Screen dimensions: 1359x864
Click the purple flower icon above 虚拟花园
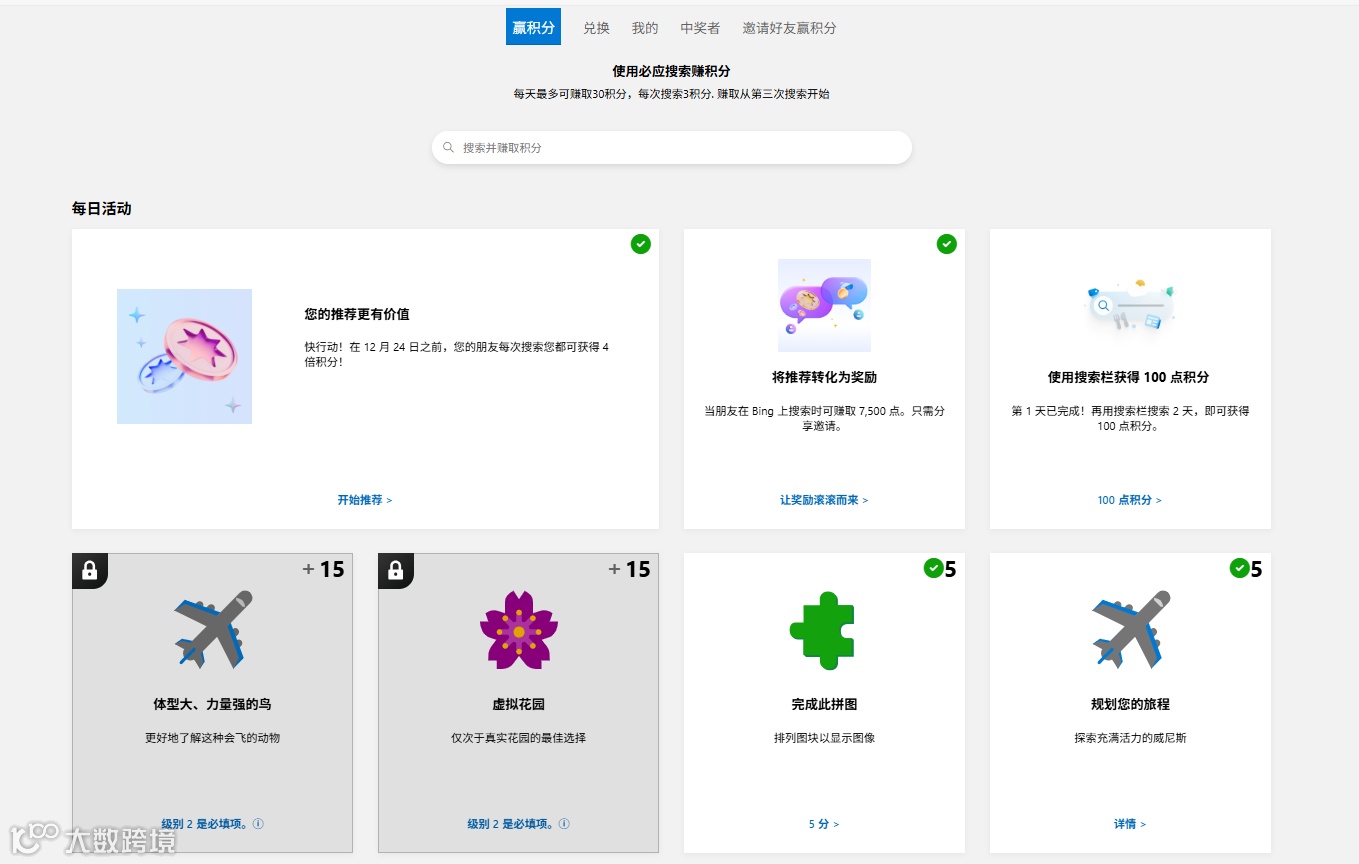tap(519, 629)
